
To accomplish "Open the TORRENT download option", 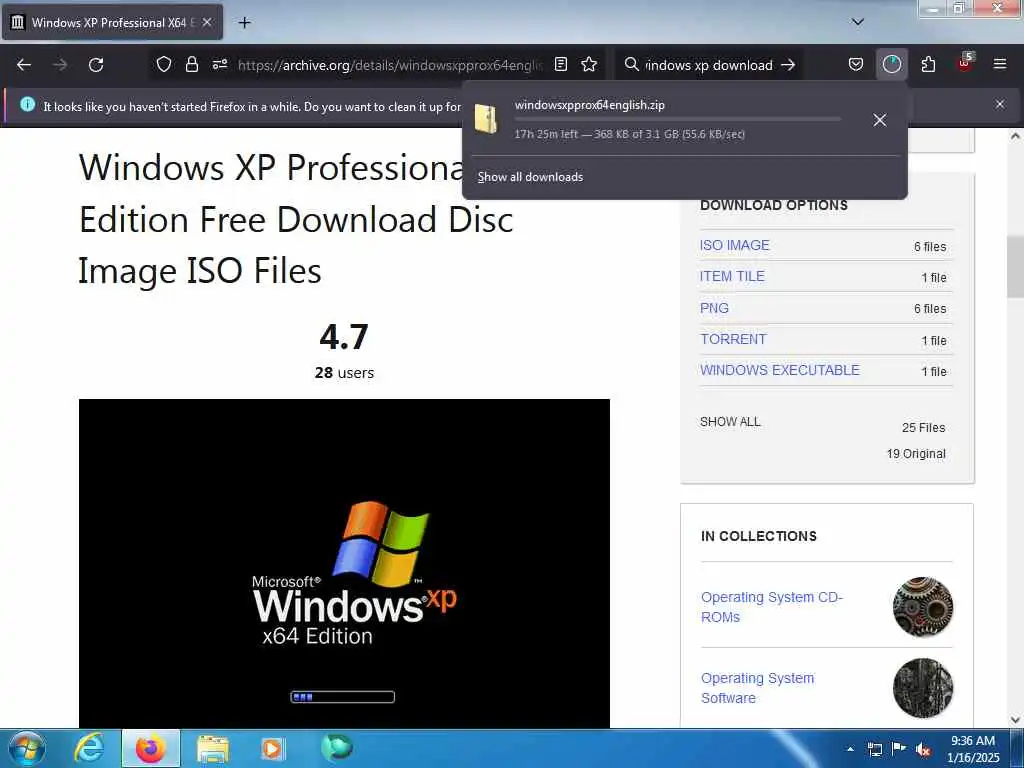I will [x=733, y=340].
